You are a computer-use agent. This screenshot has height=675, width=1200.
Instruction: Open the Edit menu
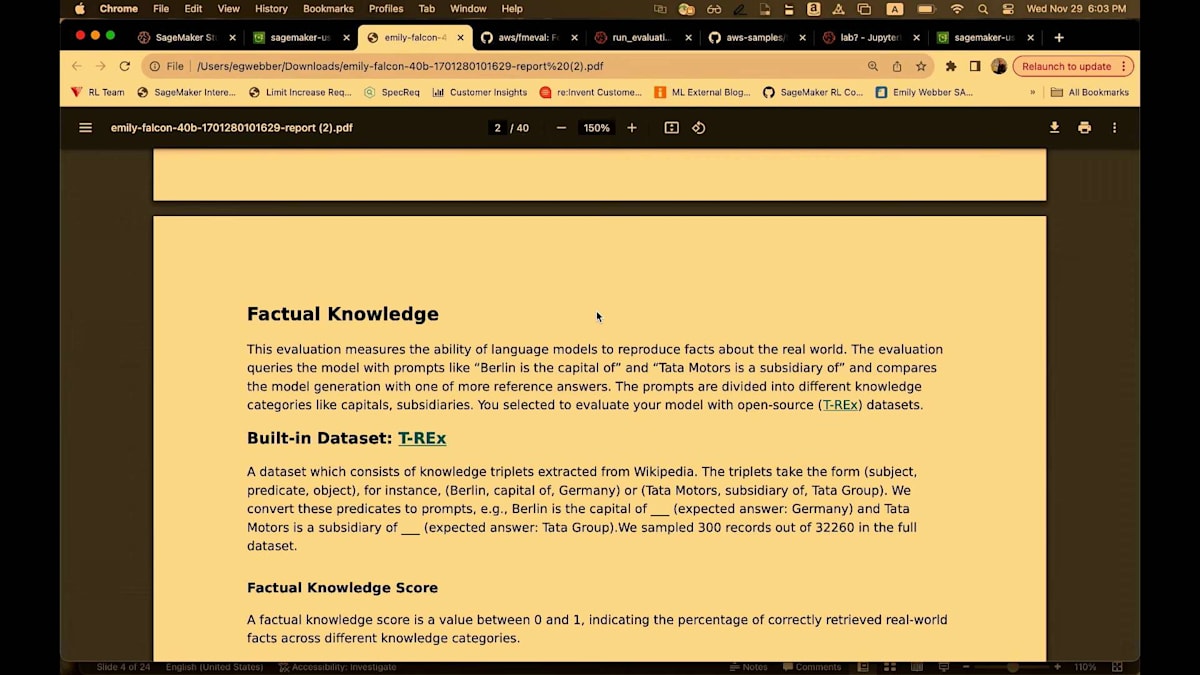tap(193, 9)
